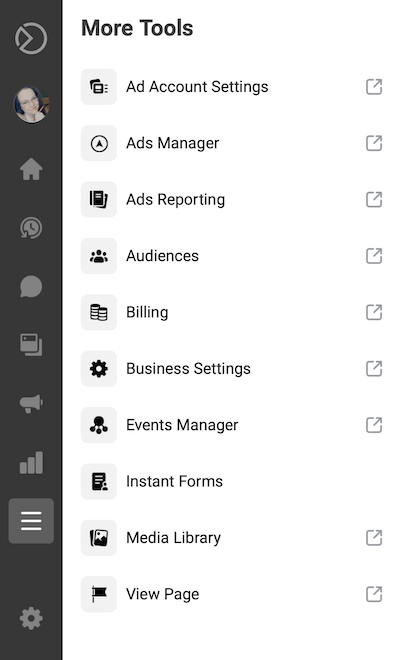Open Ads Manager external link arrow

click(374, 143)
